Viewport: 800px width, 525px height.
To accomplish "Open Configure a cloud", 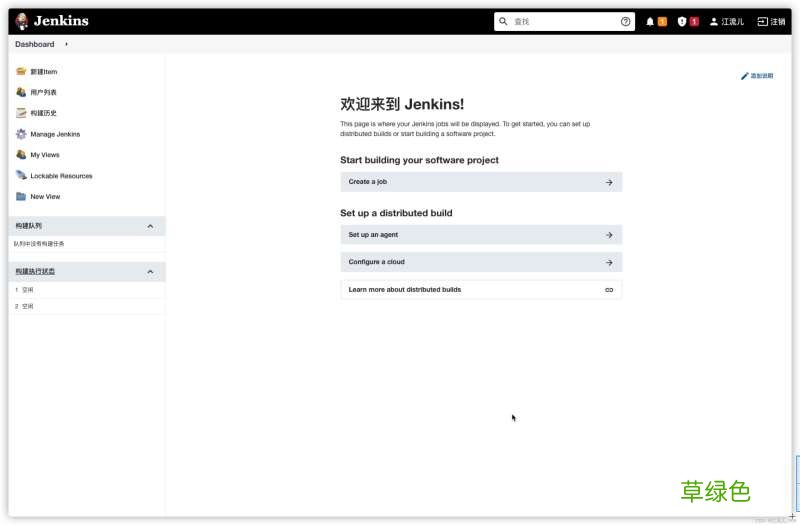I will [x=480, y=262].
